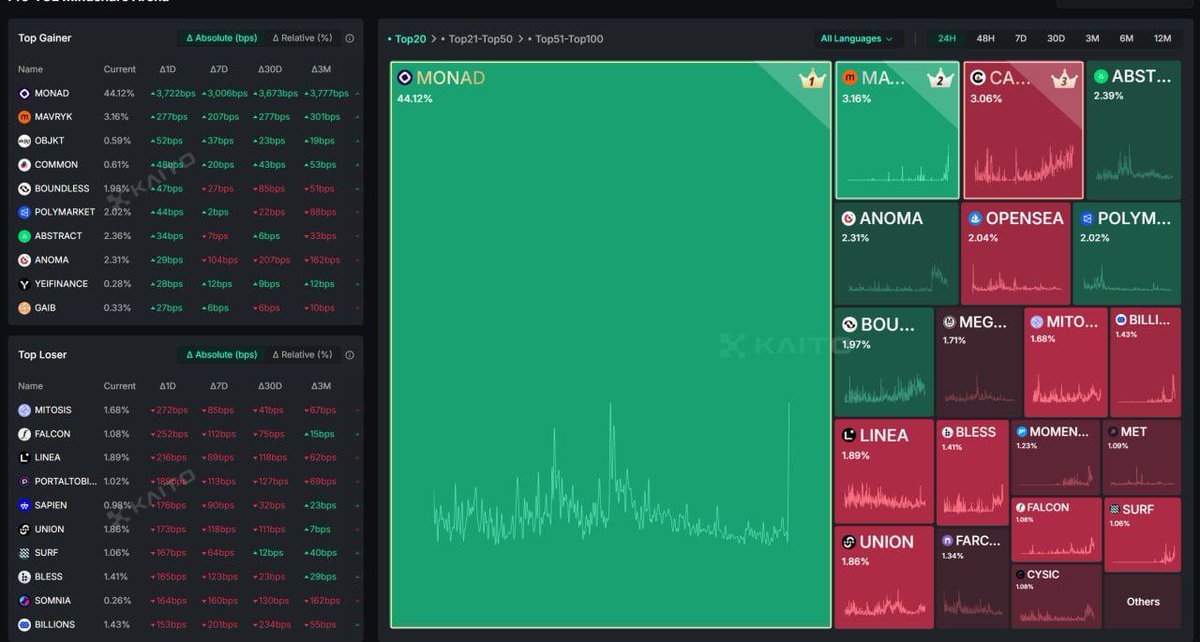Click MITOSIS's 272bps Δ1D value
The image size is (1200, 642).
(169, 410)
